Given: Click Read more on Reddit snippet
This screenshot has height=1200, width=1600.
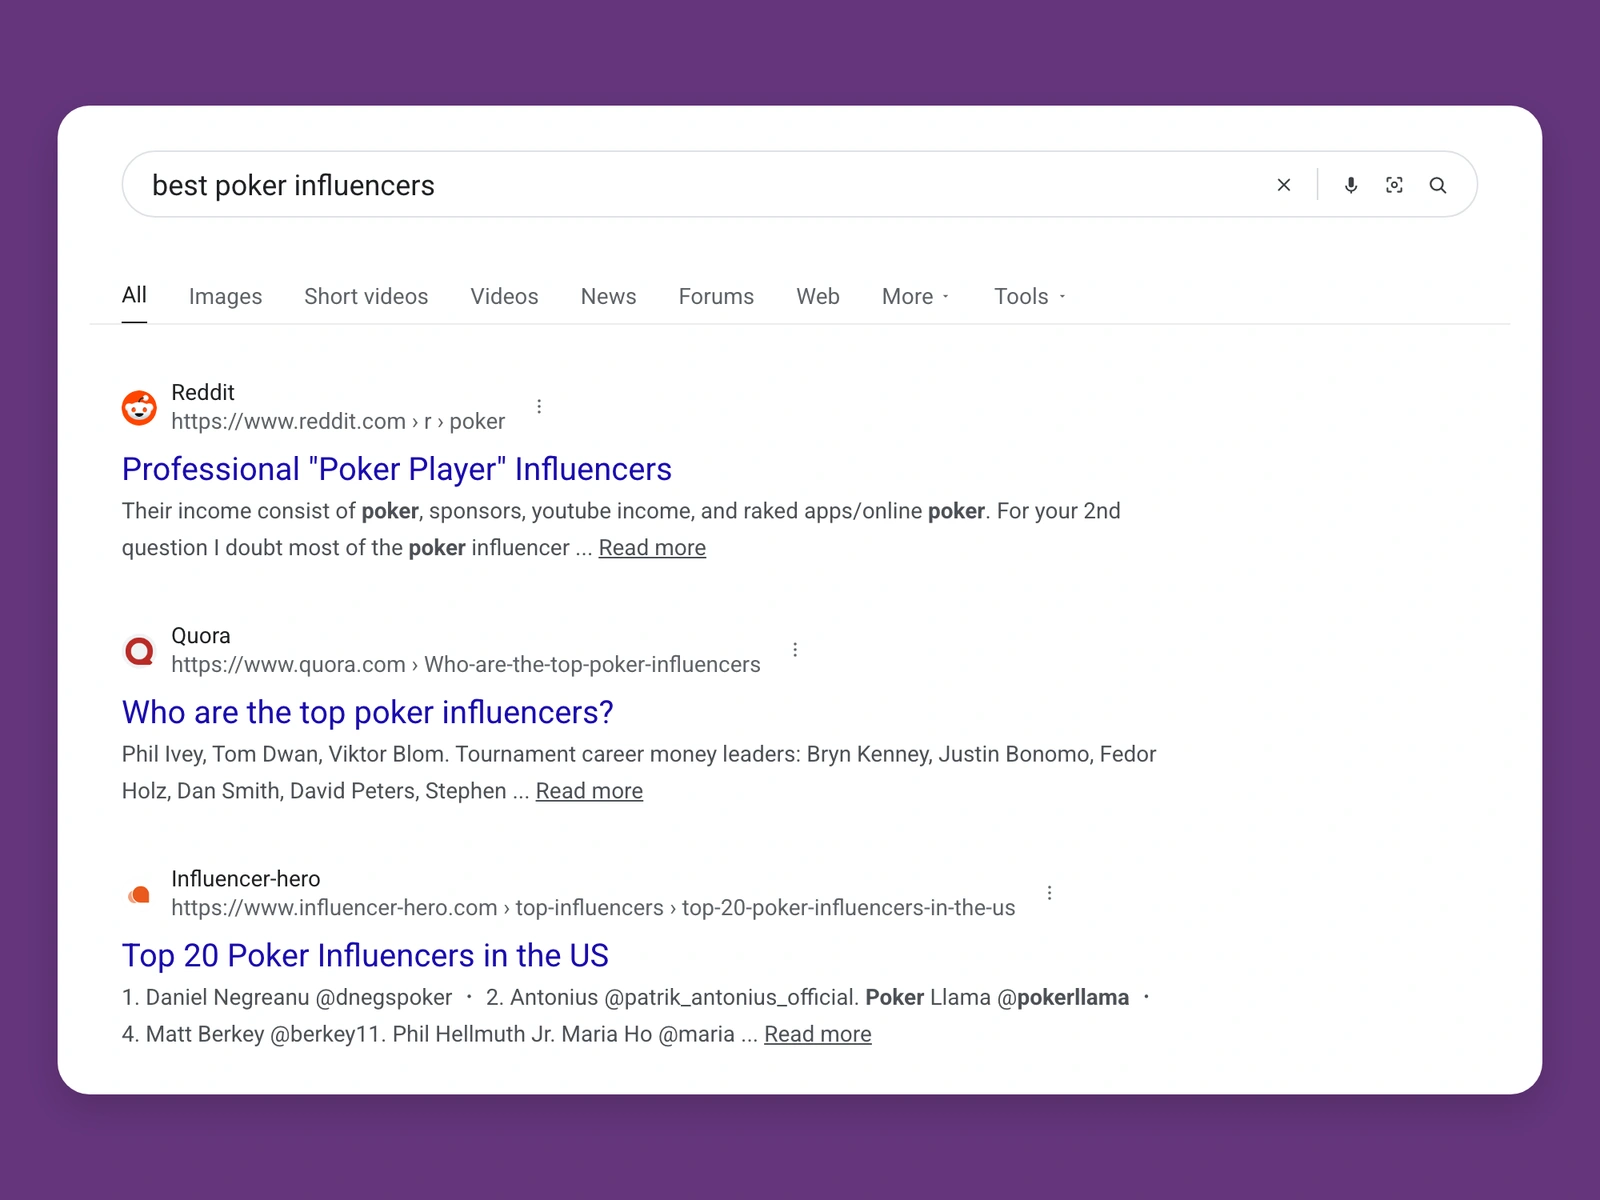Looking at the screenshot, I should (x=652, y=548).
